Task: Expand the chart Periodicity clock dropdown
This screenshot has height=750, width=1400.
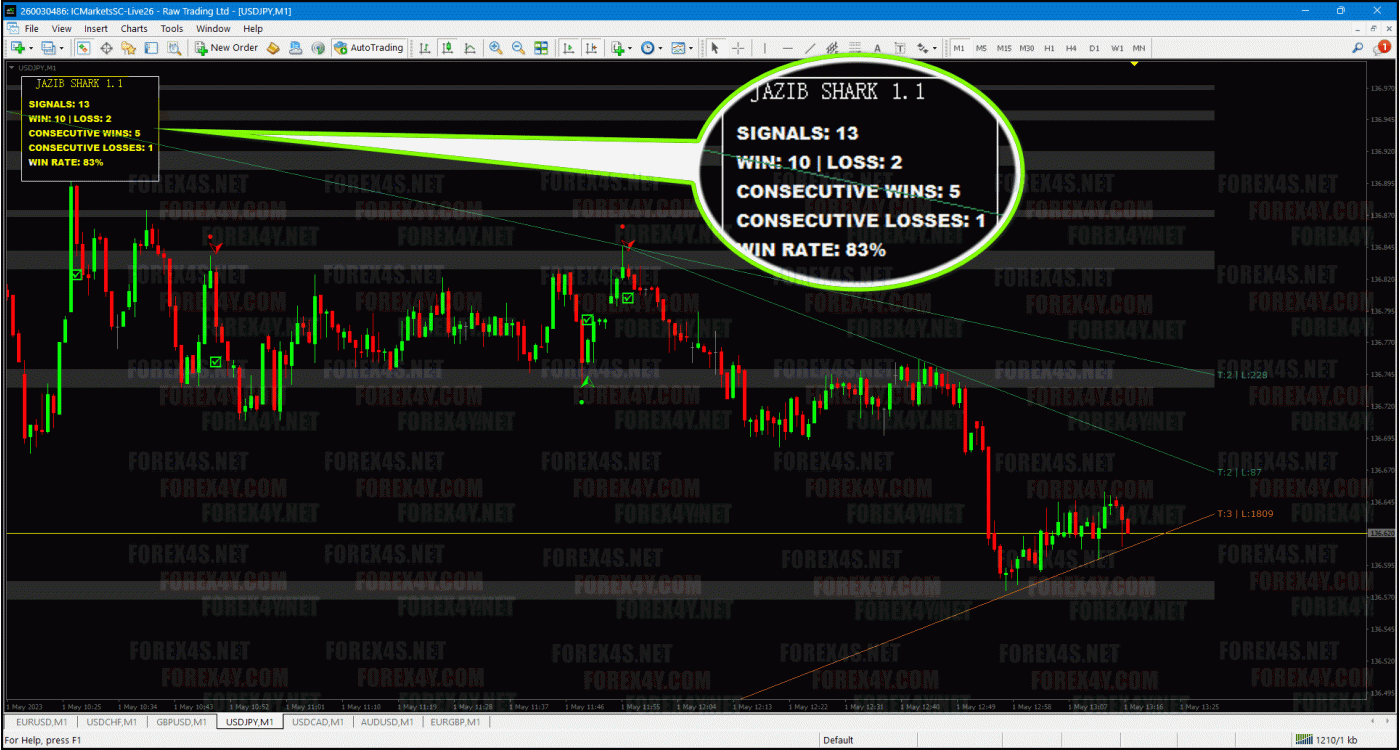Action: [661, 48]
